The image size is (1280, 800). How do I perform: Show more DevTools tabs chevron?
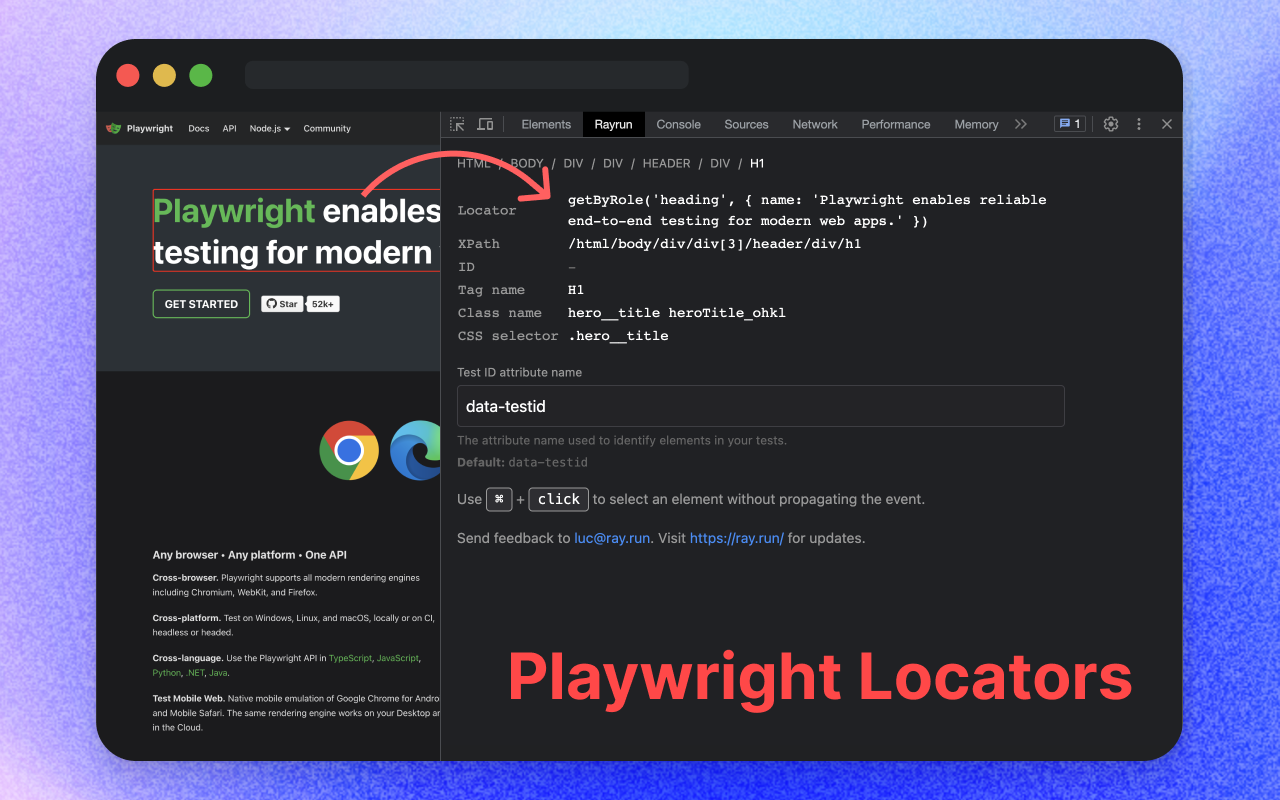(1021, 124)
